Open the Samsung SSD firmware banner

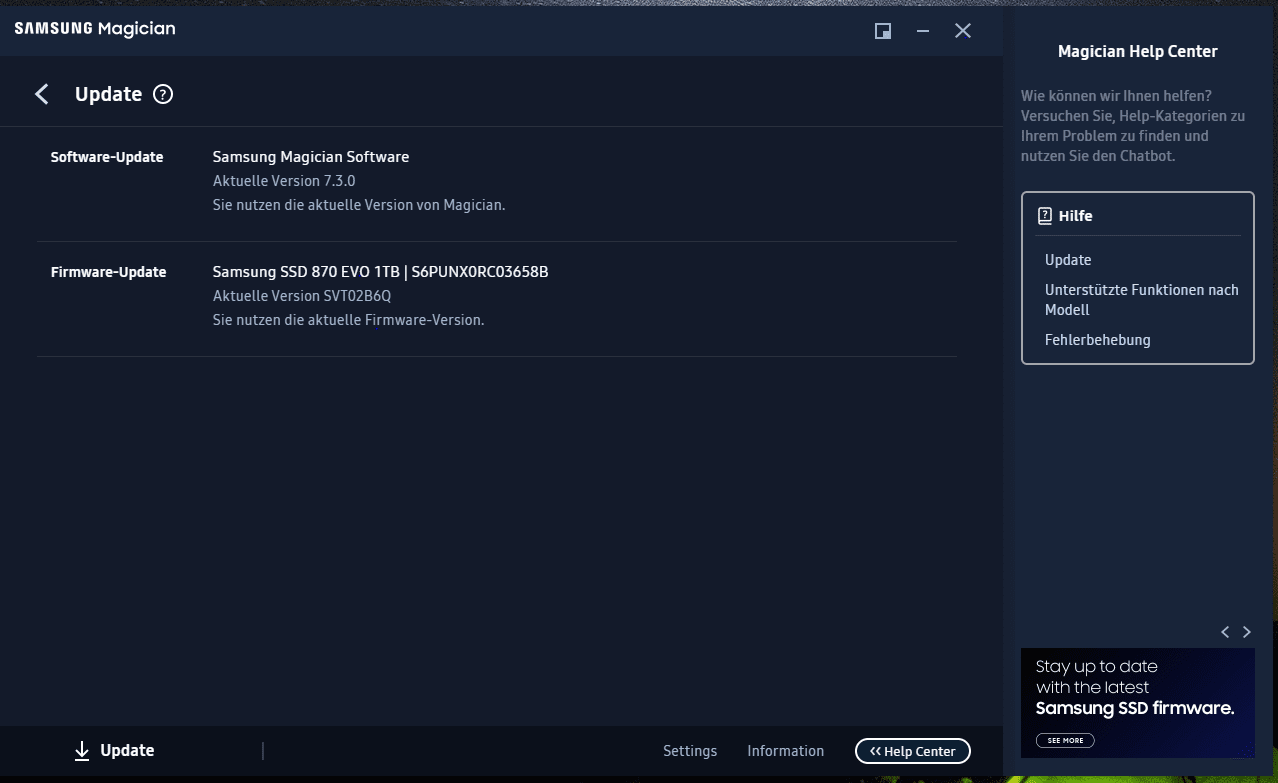[x=1138, y=703]
